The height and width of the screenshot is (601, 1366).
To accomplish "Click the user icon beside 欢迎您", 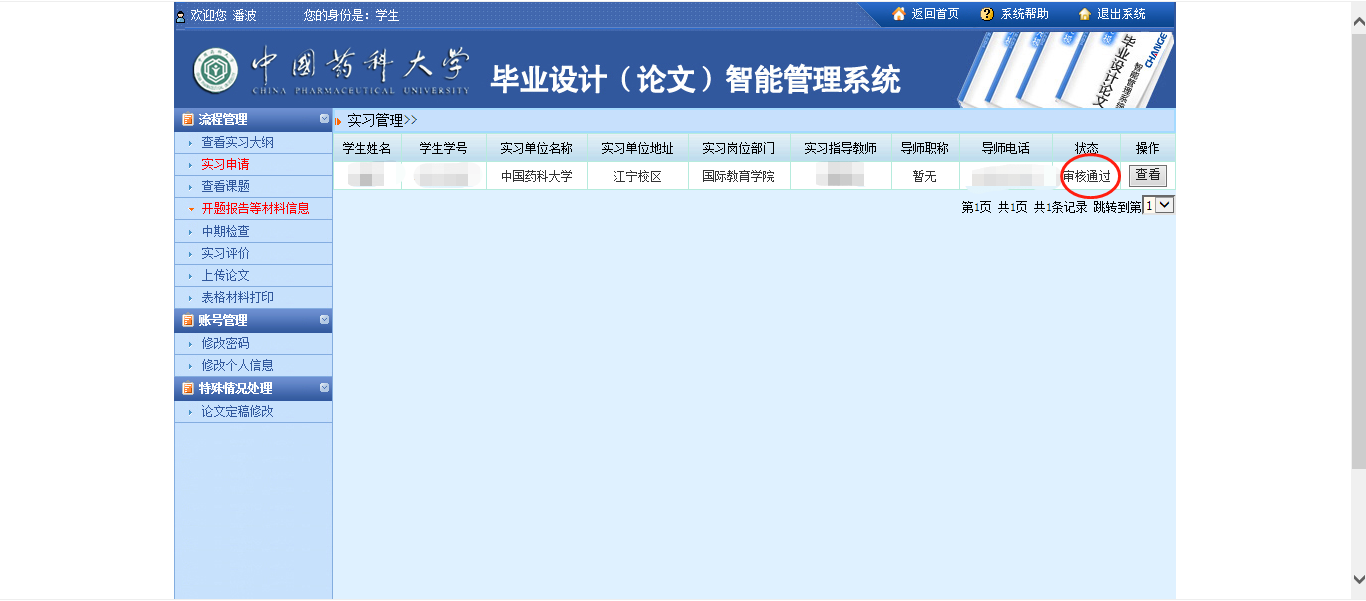I will click(x=180, y=16).
